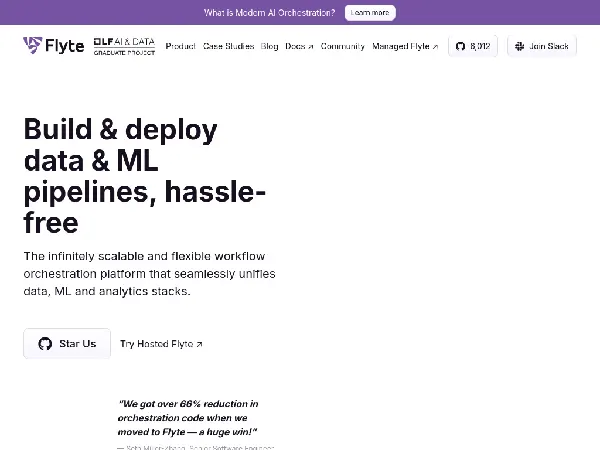Open the Managed Flyte link
600x450 pixels.
(405, 46)
